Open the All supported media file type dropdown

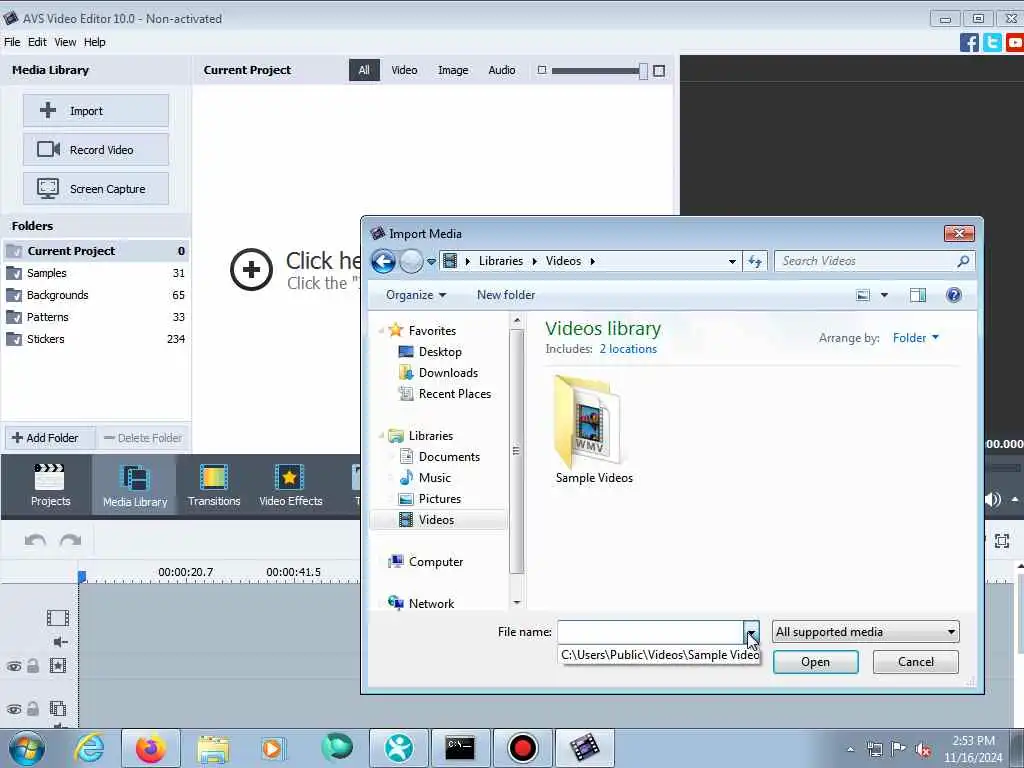pos(865,632)
